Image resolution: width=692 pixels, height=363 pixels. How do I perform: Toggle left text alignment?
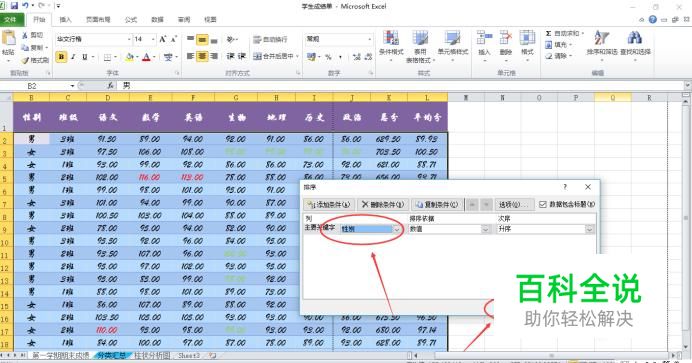(190, 56)
